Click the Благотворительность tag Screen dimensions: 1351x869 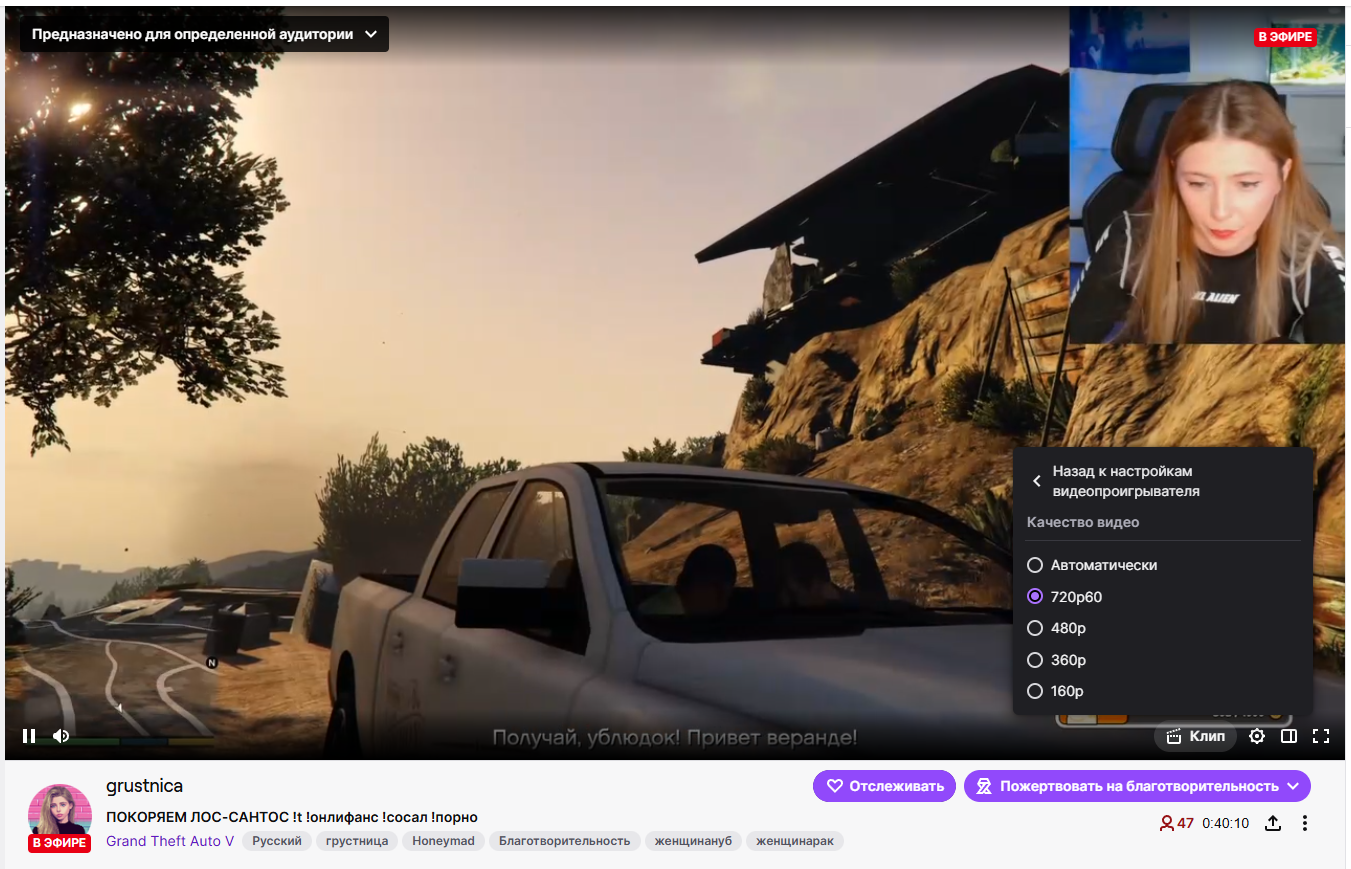coord(565,841)
